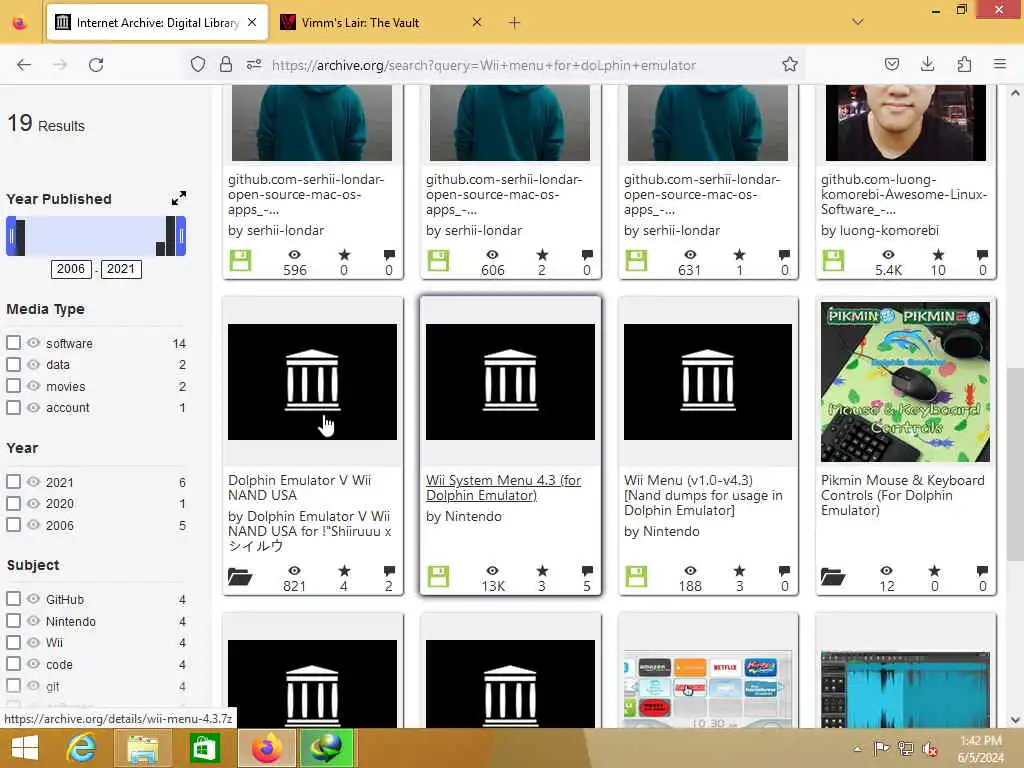Open Action Center flag in system tray
This screenshot has height=768, width=1024.
tap(882, 748)
